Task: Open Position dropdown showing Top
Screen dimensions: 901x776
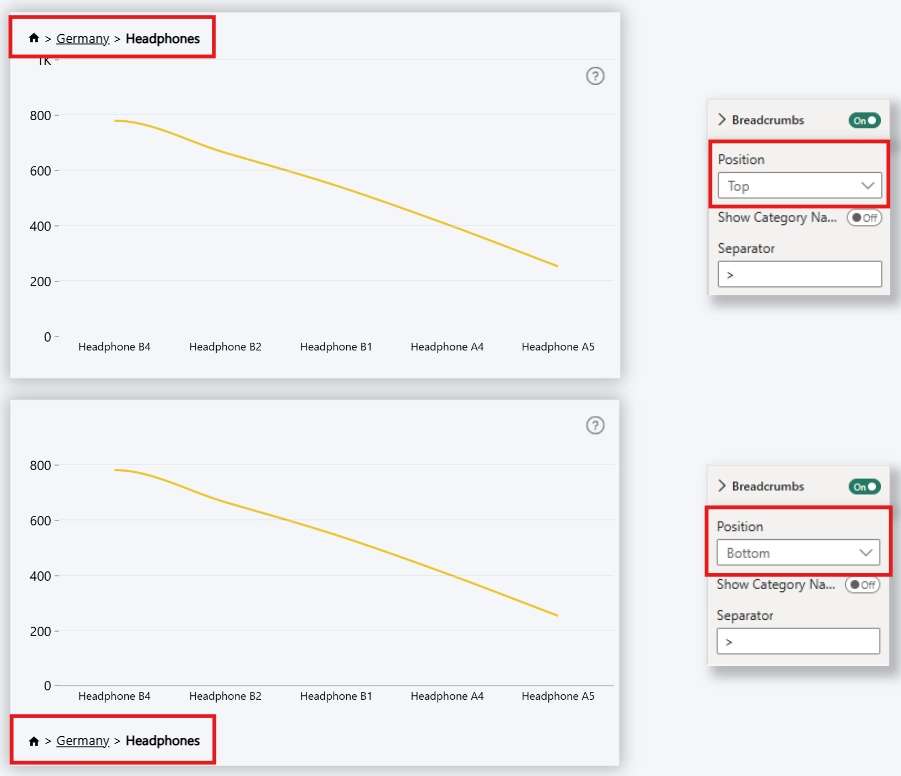Action: [799, 186]
